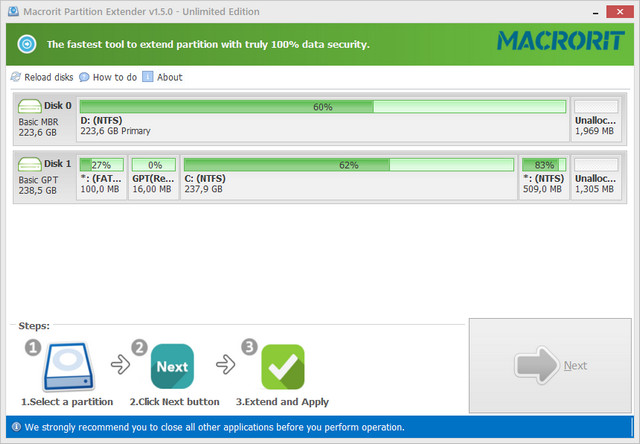Select Disk 1 unallocated 1,305 MB space

(x=596, y=177)
